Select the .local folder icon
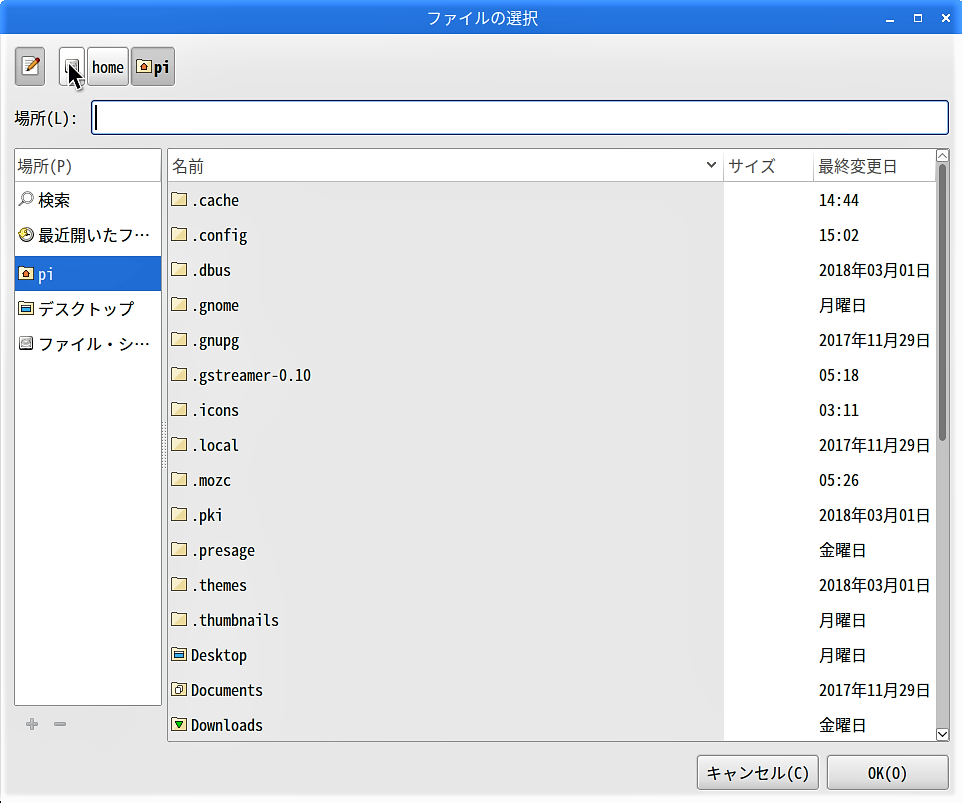This screenshot has width=962, height=803. [x=179, y=444]
